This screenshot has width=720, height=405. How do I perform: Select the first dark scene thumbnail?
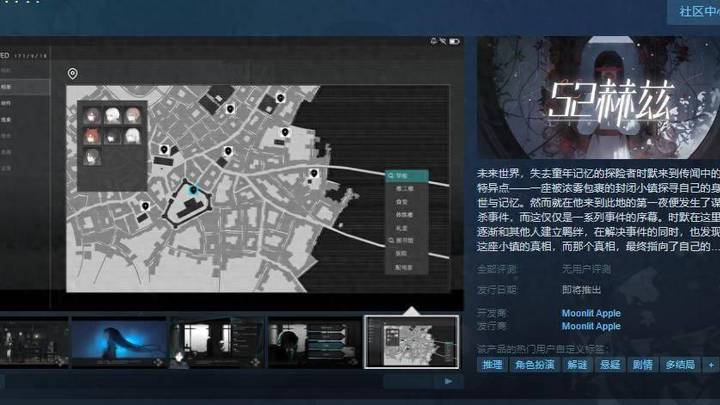pos(33,342)
